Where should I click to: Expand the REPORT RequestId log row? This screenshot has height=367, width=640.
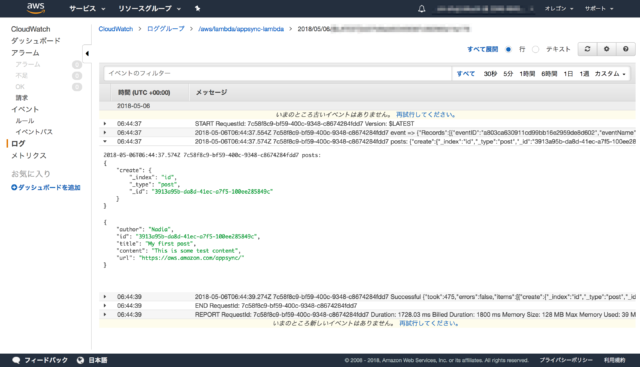tap(105, 315)
